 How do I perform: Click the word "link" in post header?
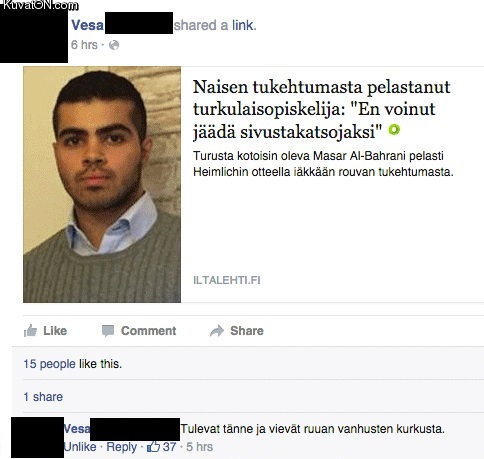point(243,25)
